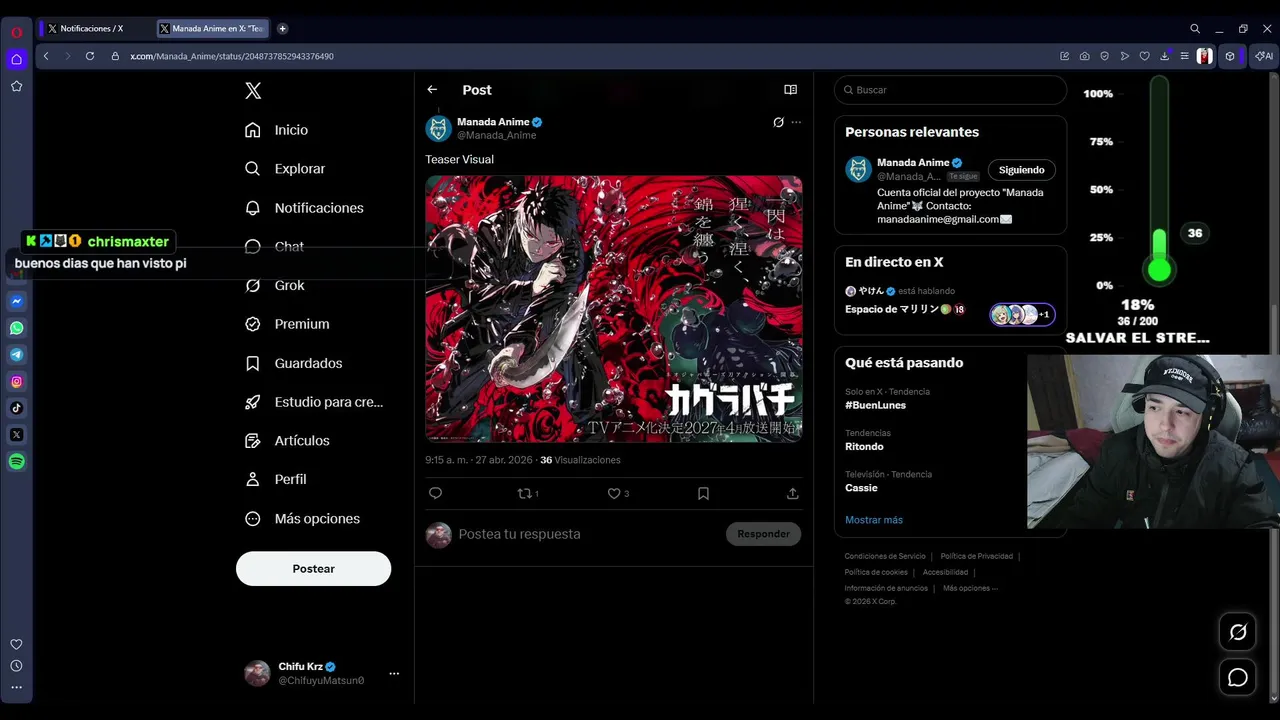Click the Postear button
The height and width of the screenshot is (720, 1280).
point(313,568)
